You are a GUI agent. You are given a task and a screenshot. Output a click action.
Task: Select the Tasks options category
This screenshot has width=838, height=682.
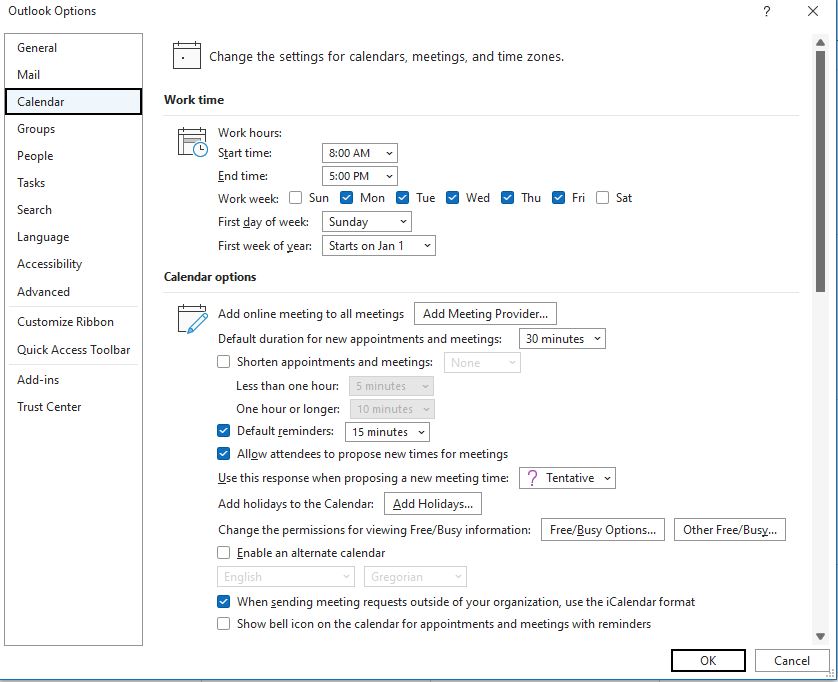(x=73, y=183)
